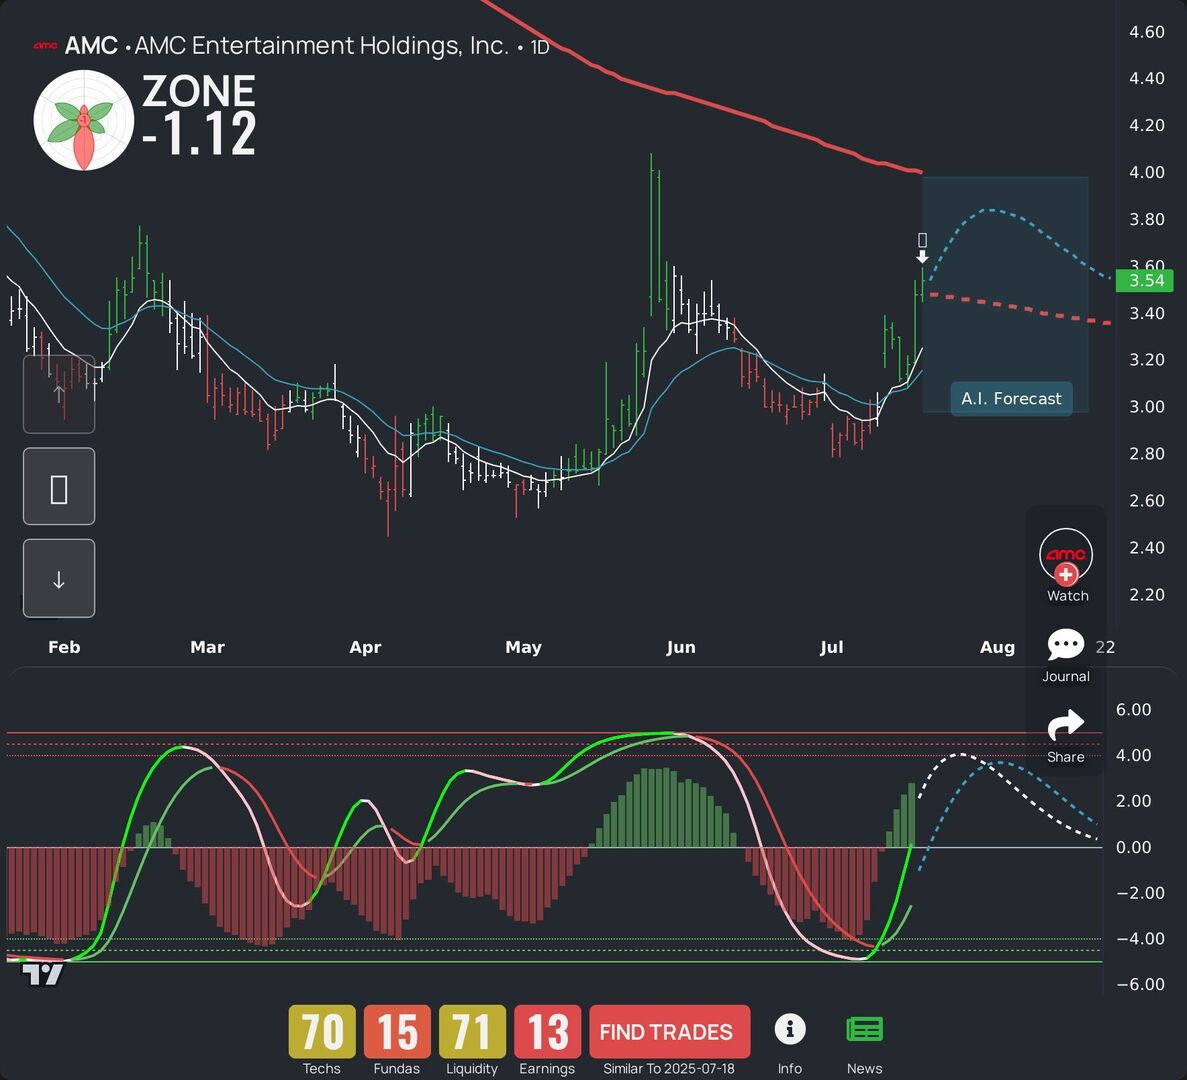1187x1080 pixels.
Task: Click the FIND TRADES button
Action: pyautogui.click(x=669, y=1031)
